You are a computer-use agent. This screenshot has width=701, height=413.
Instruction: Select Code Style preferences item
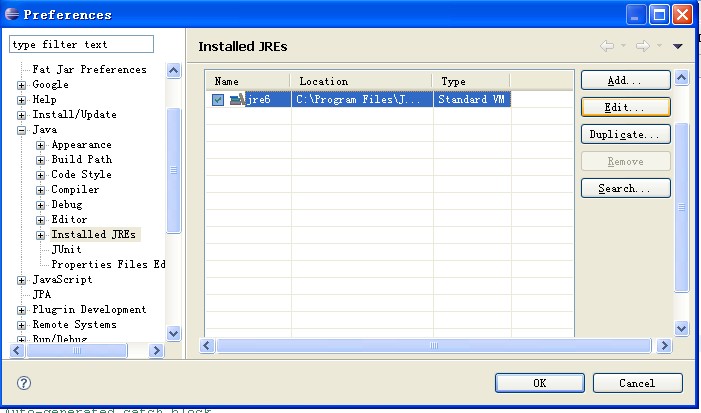click(81, 174)
